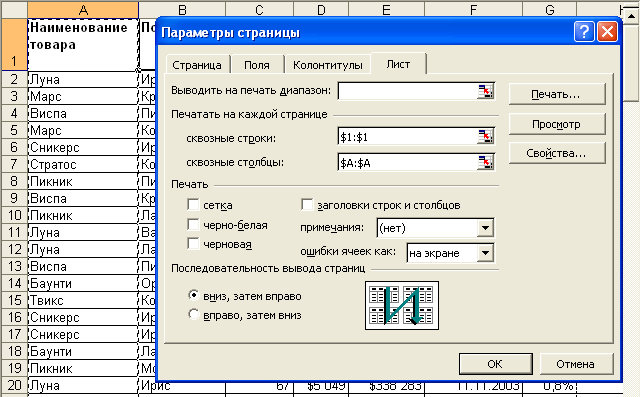Close the Параметры страницы dialog with X
640x397 pixels.
607,31
